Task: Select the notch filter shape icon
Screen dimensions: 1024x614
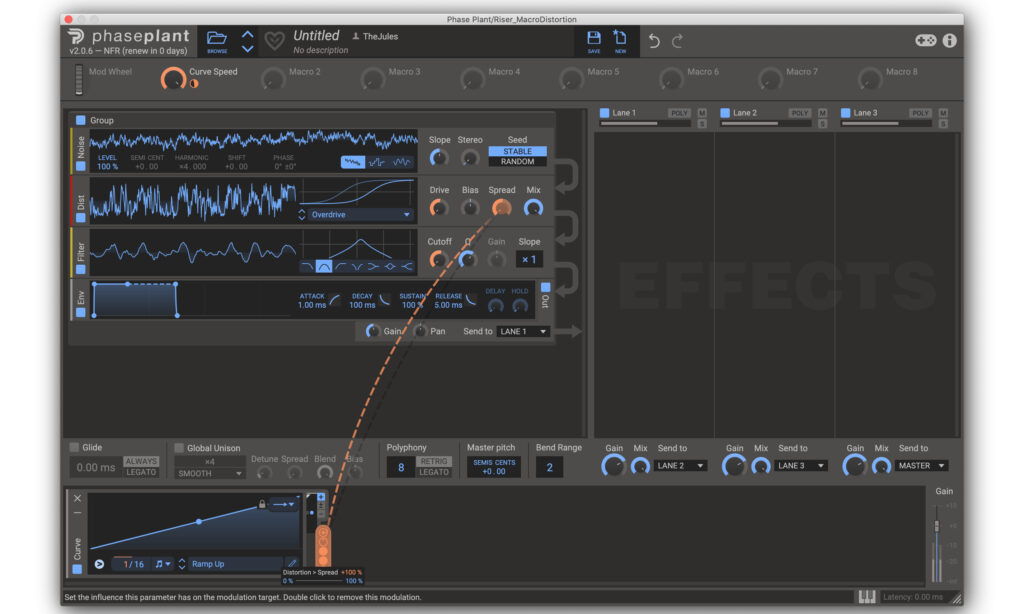Action: coord(357,267)
